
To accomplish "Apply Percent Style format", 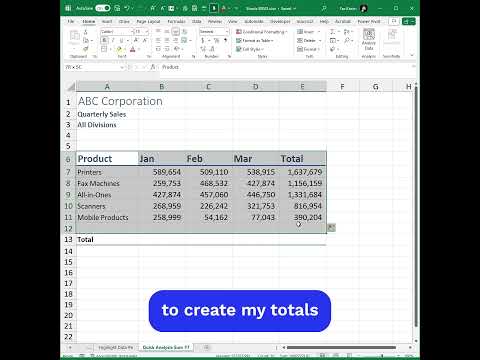I will [x=216, y=40].
